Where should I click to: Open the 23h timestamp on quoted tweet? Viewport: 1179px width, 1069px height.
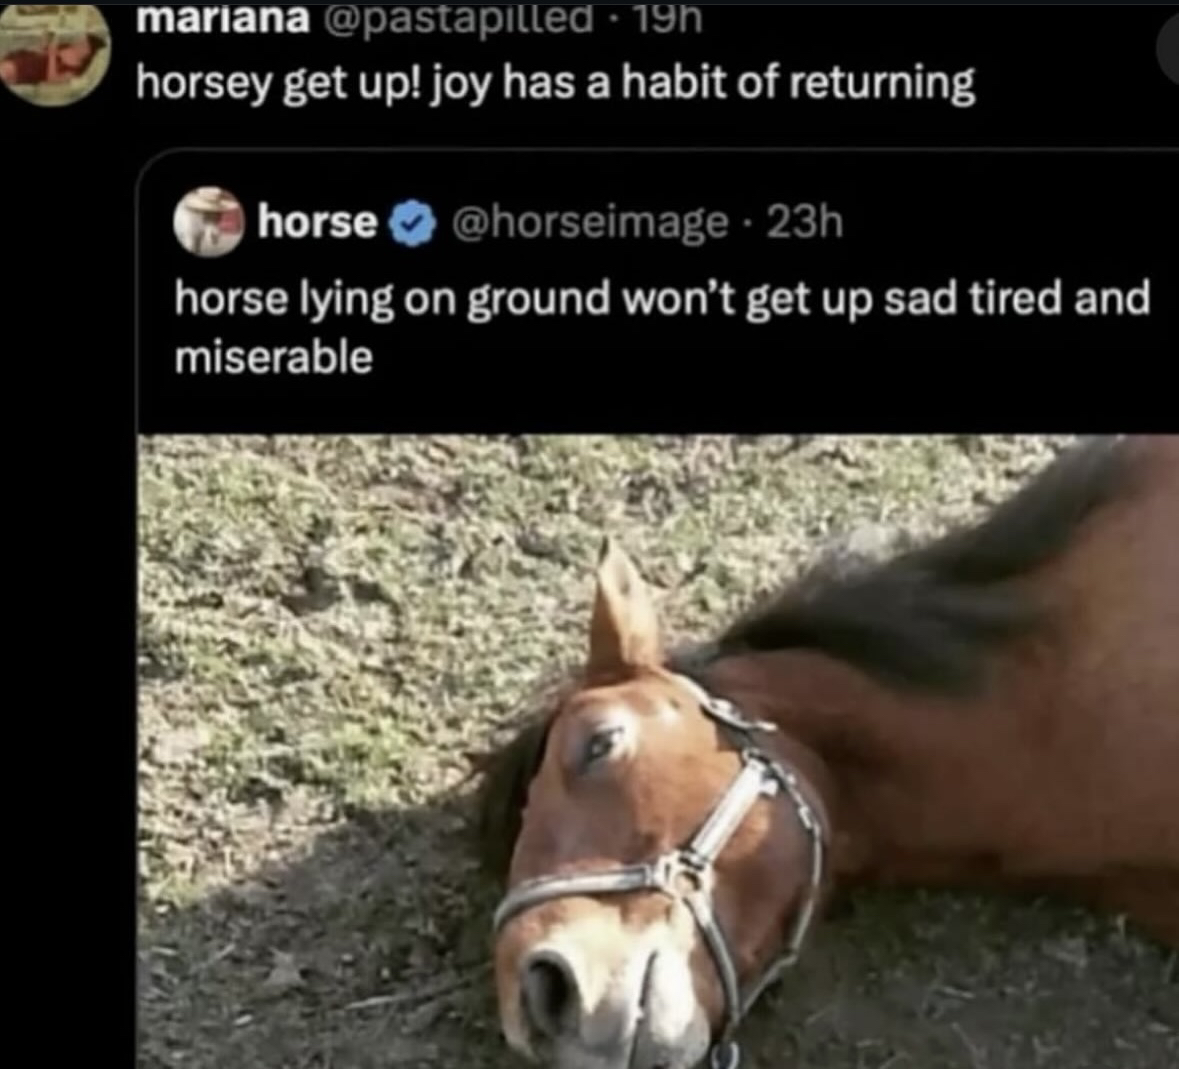pyautogui.click(x=805, y=223)
